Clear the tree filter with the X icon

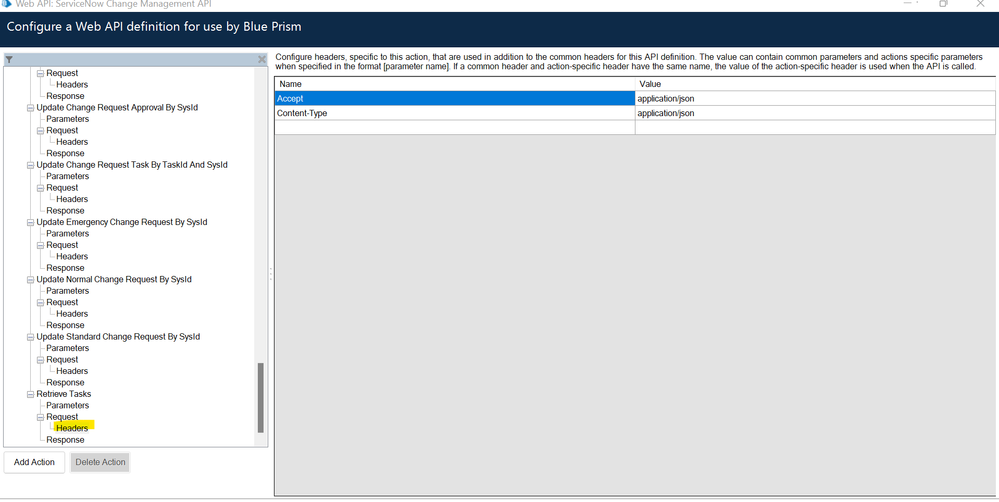pyautogui.click(x=262, y=59)
